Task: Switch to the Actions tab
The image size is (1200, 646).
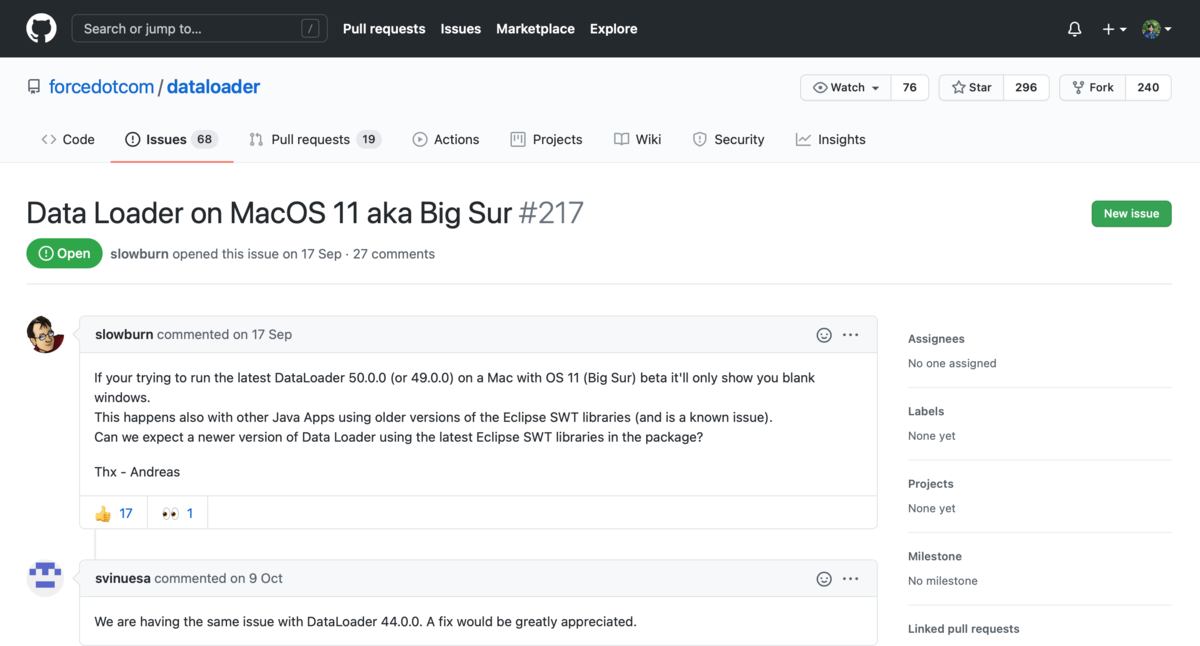Action: [x=446, y=140]
